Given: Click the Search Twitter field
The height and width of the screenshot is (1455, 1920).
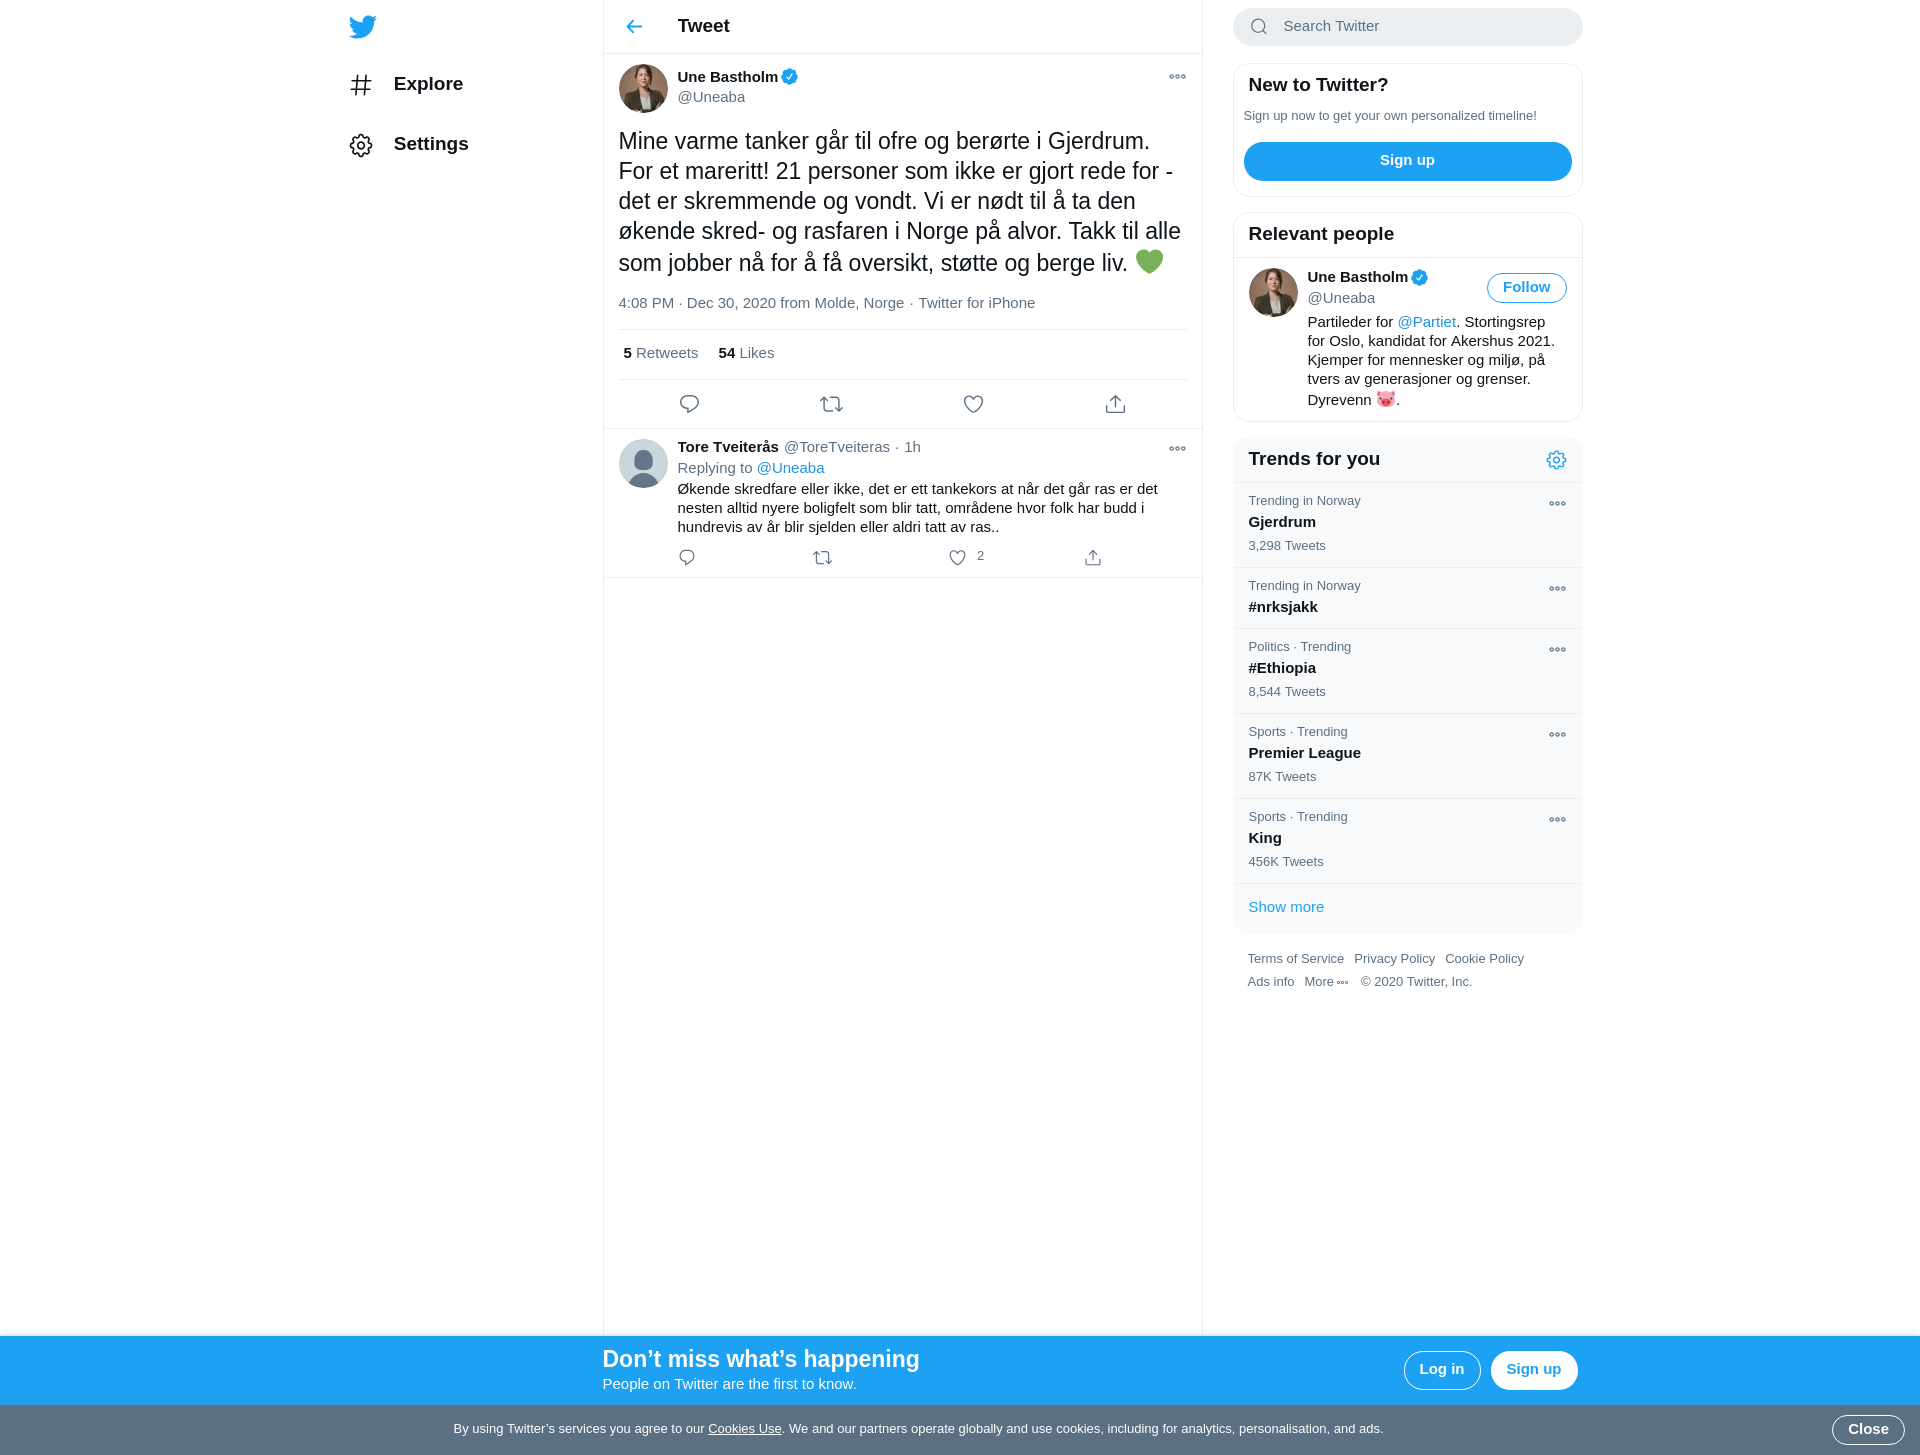Looking at the screenshot, I should (1407, 27).
